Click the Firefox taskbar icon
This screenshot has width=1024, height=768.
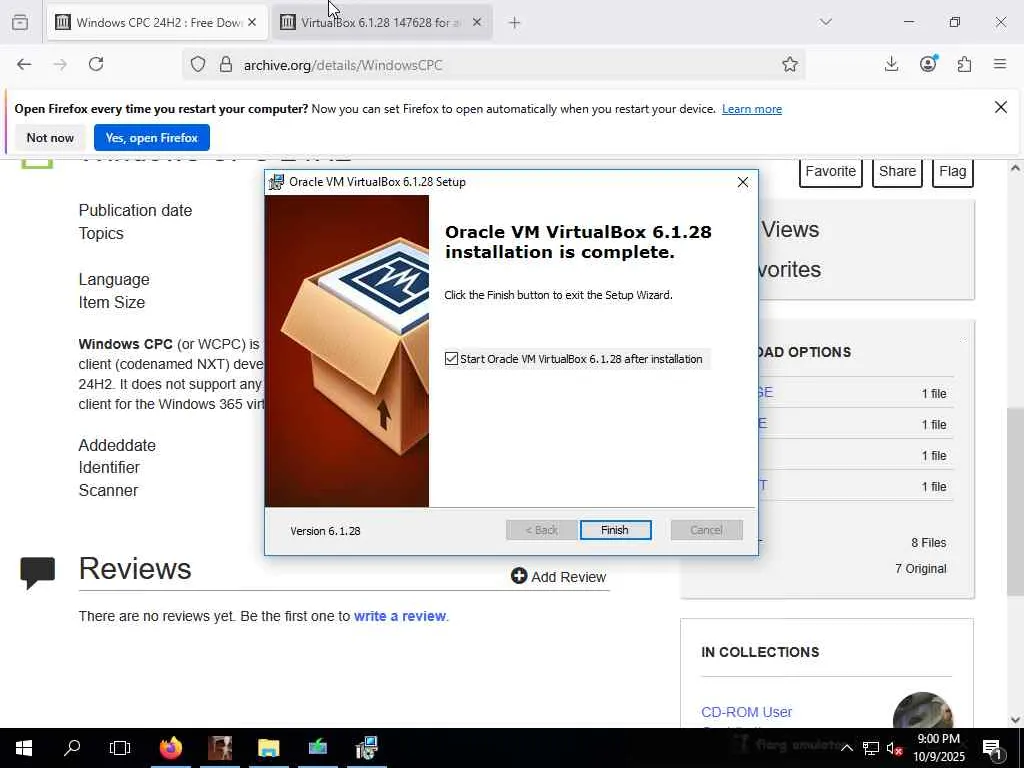[x=170, y=748]
